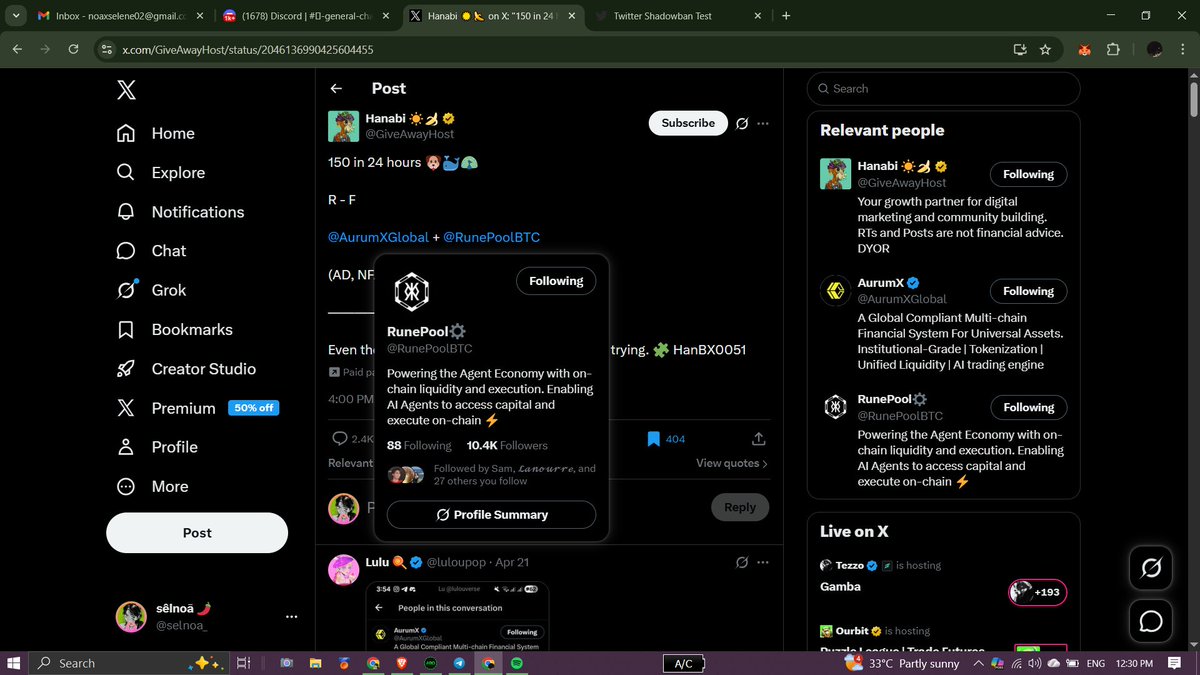Screen dimensions: 1200x675
Task: Open Profile in the sidebar
Action: (157, 447)
